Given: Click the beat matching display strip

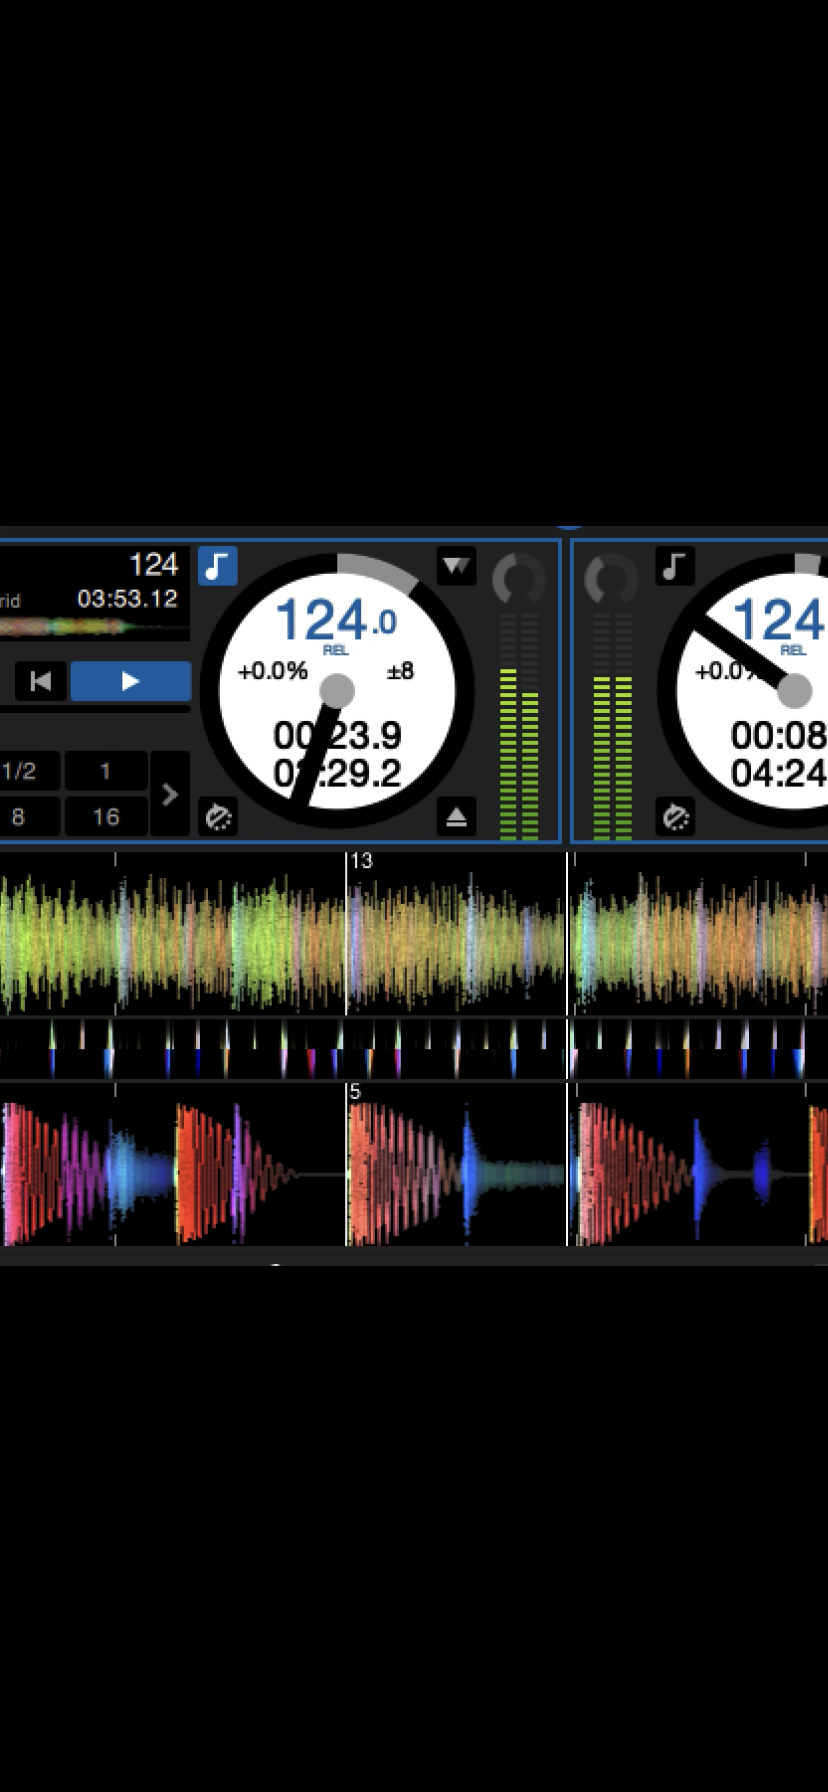Looking at the screenshot, I should point(414,1049).
